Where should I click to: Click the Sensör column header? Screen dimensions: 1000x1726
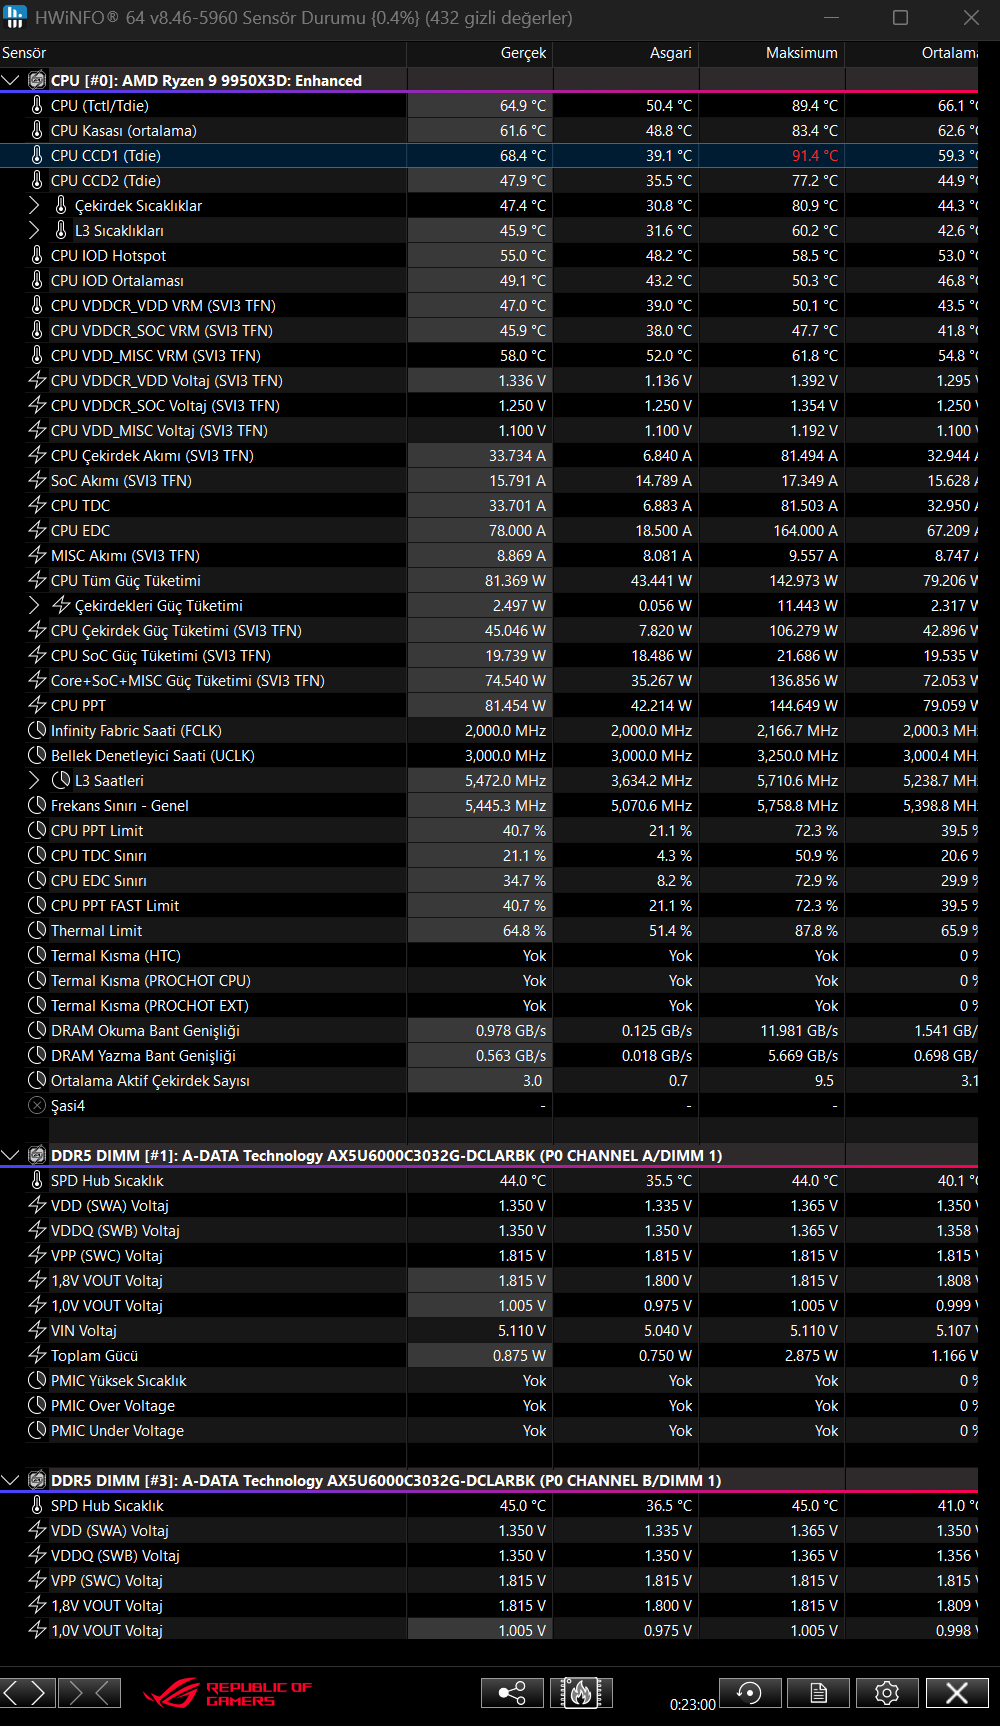[203, 53]
